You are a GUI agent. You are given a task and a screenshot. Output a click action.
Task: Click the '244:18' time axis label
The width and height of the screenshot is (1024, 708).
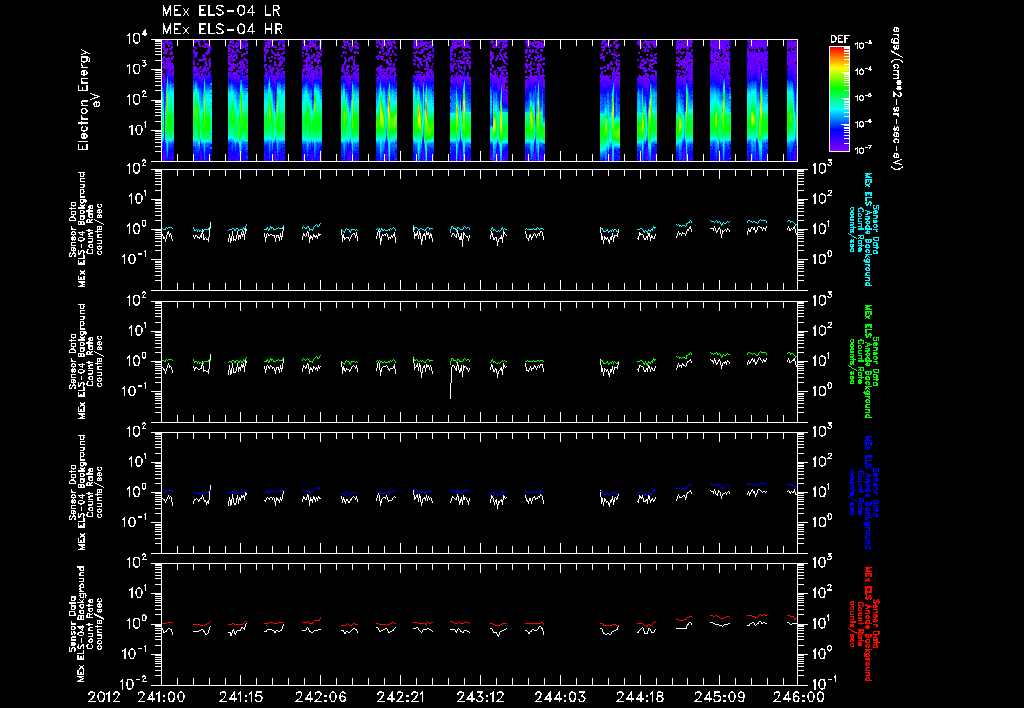[x=639, y=697]
